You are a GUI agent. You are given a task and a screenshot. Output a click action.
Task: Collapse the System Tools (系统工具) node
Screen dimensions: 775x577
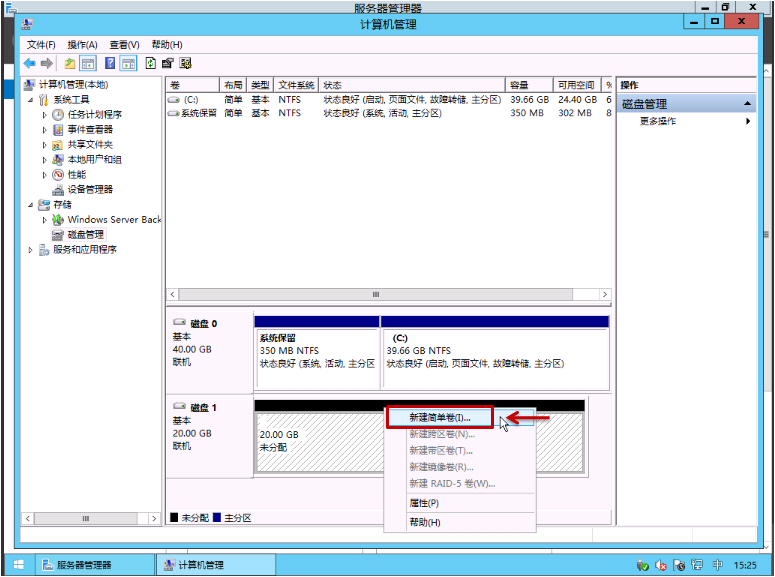point(31,100)
